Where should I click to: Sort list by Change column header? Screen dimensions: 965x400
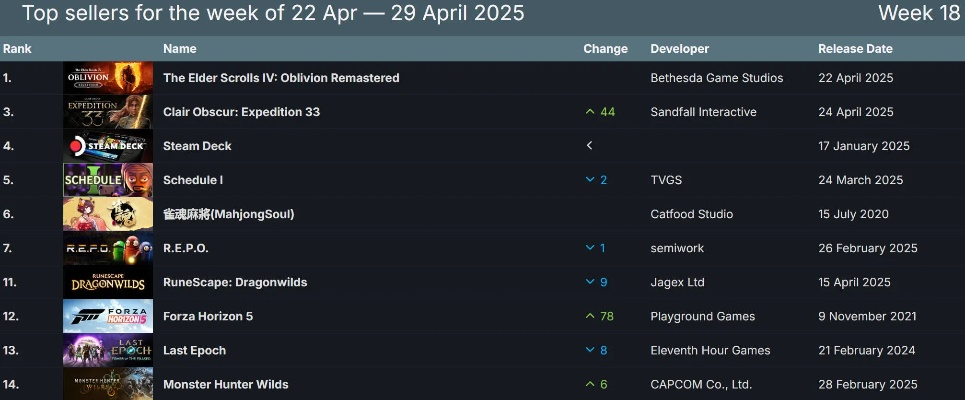[605, 49]
